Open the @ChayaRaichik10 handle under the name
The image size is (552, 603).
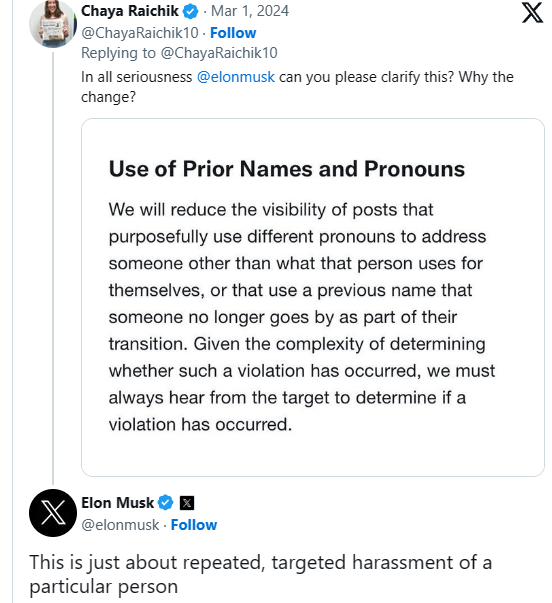[x=140, y=33]
